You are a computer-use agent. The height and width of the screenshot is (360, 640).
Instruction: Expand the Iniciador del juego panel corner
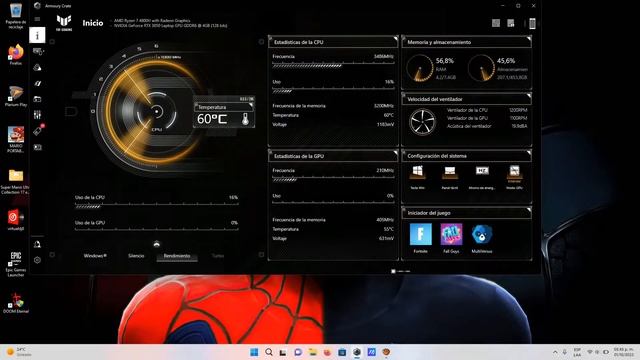click(x=529, y=210)
